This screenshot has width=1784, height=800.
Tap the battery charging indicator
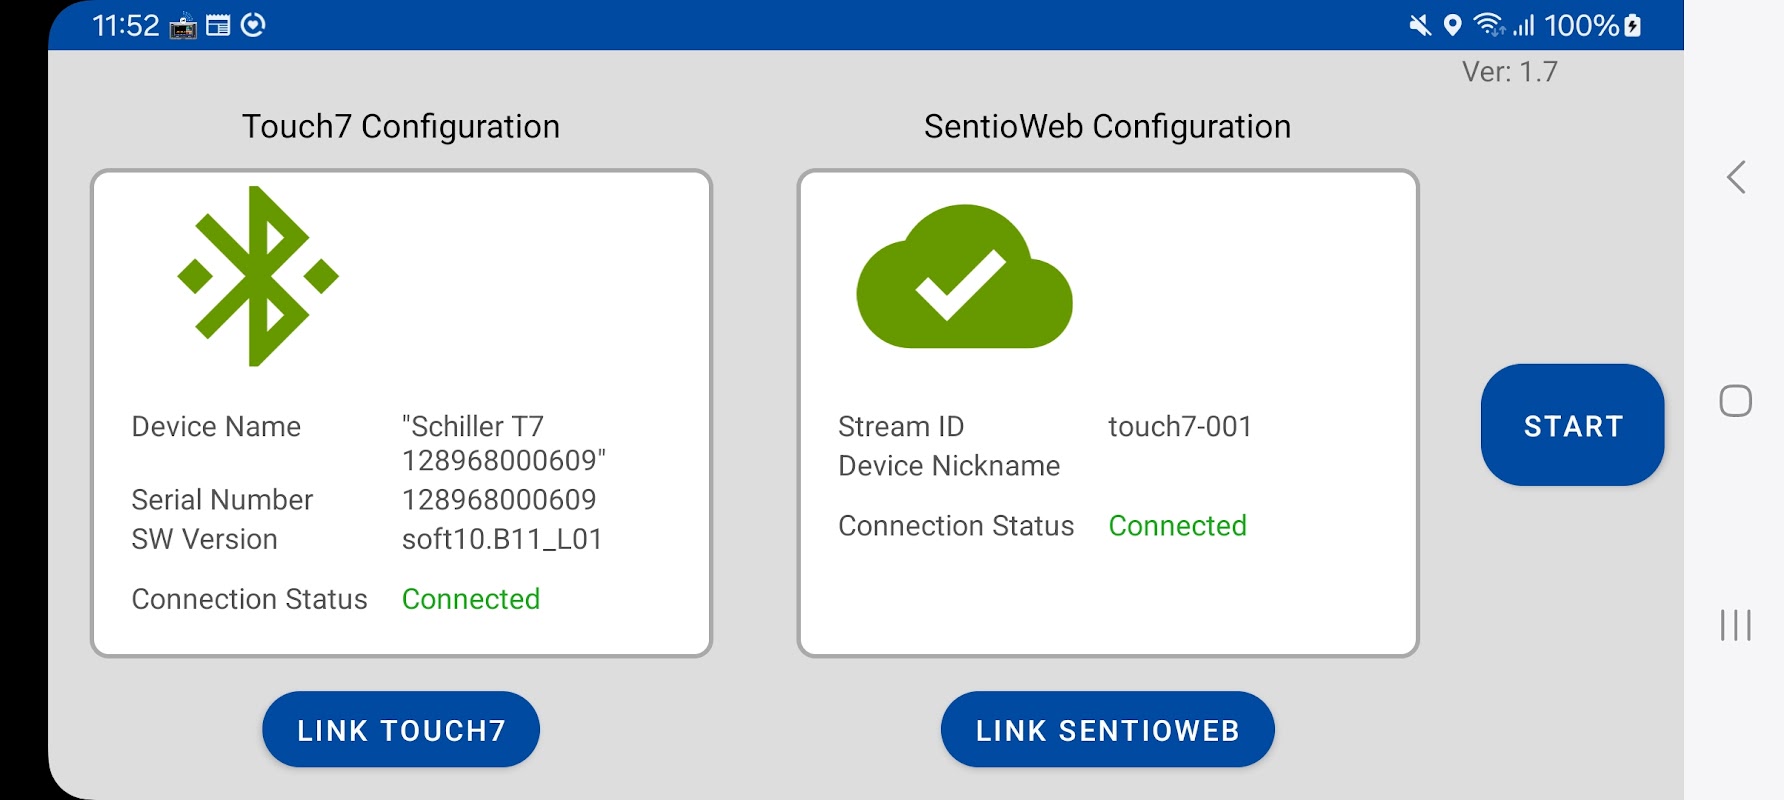1633,25
